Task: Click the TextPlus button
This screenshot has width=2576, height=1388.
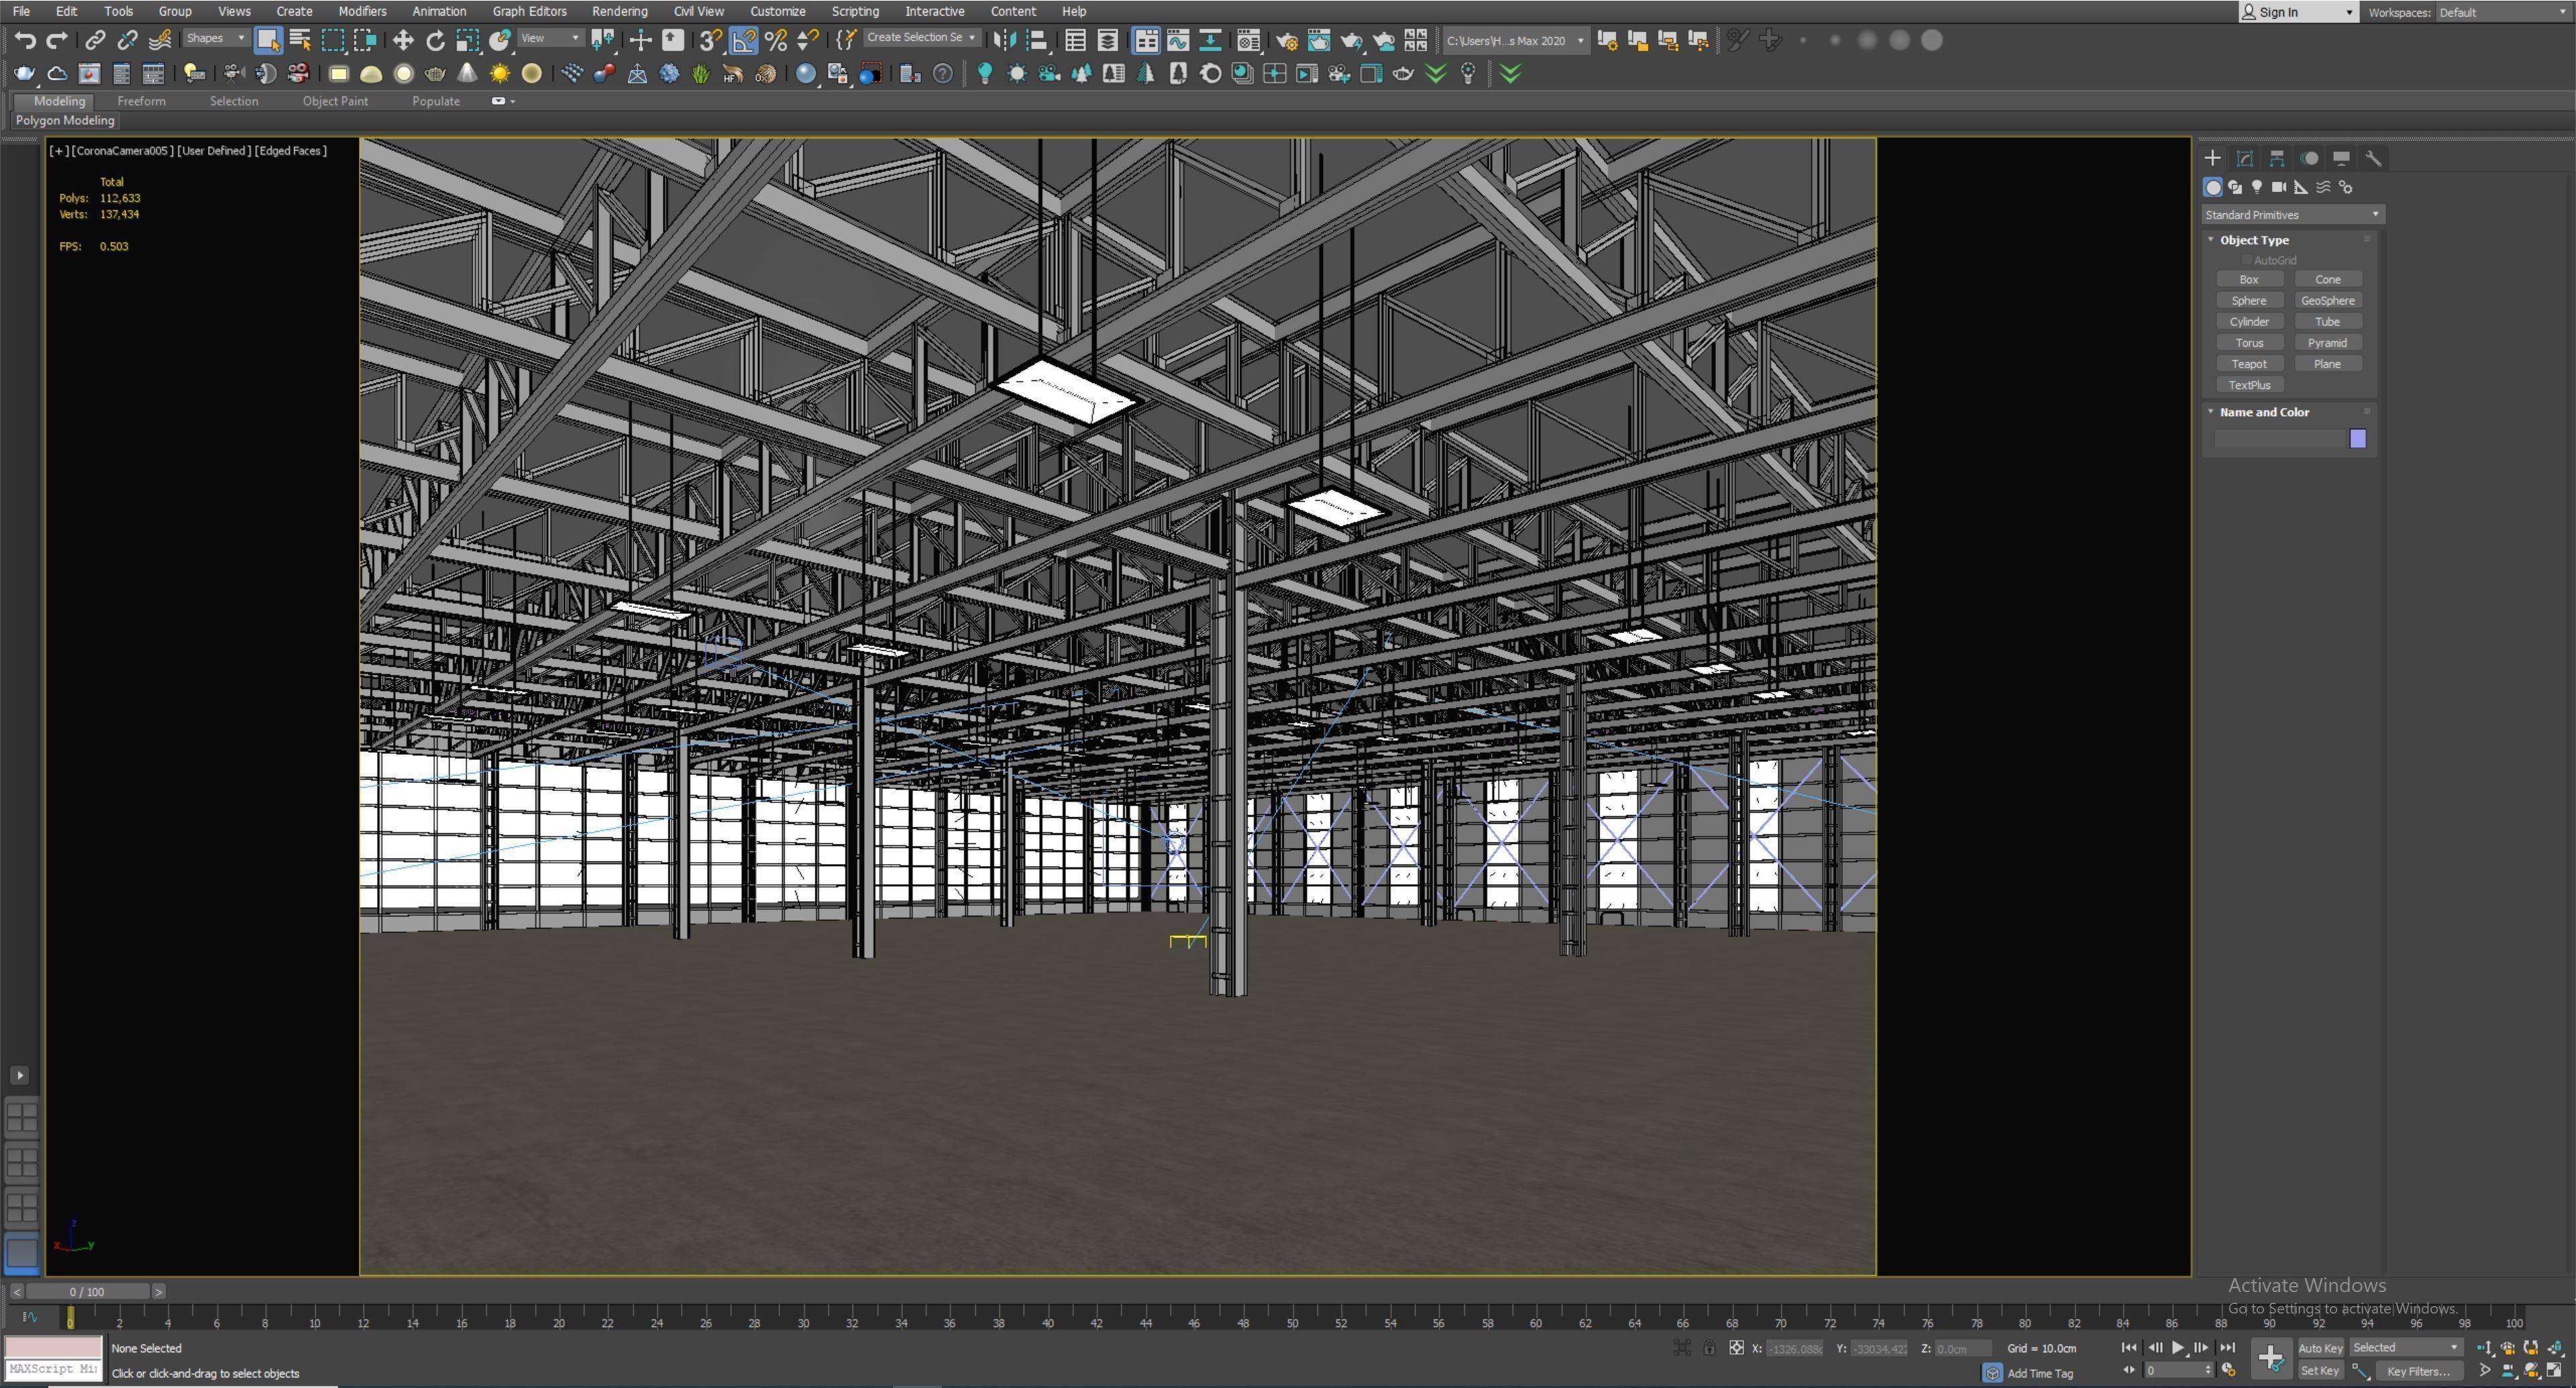Action: [2249, 385]
